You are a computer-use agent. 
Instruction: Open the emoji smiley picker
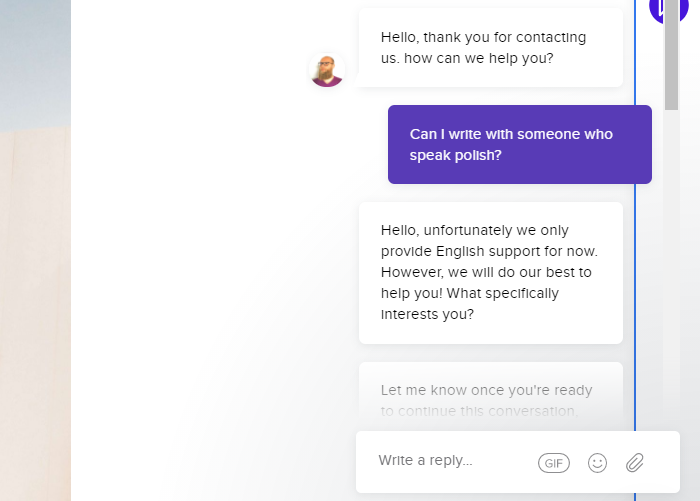point(597,463)
